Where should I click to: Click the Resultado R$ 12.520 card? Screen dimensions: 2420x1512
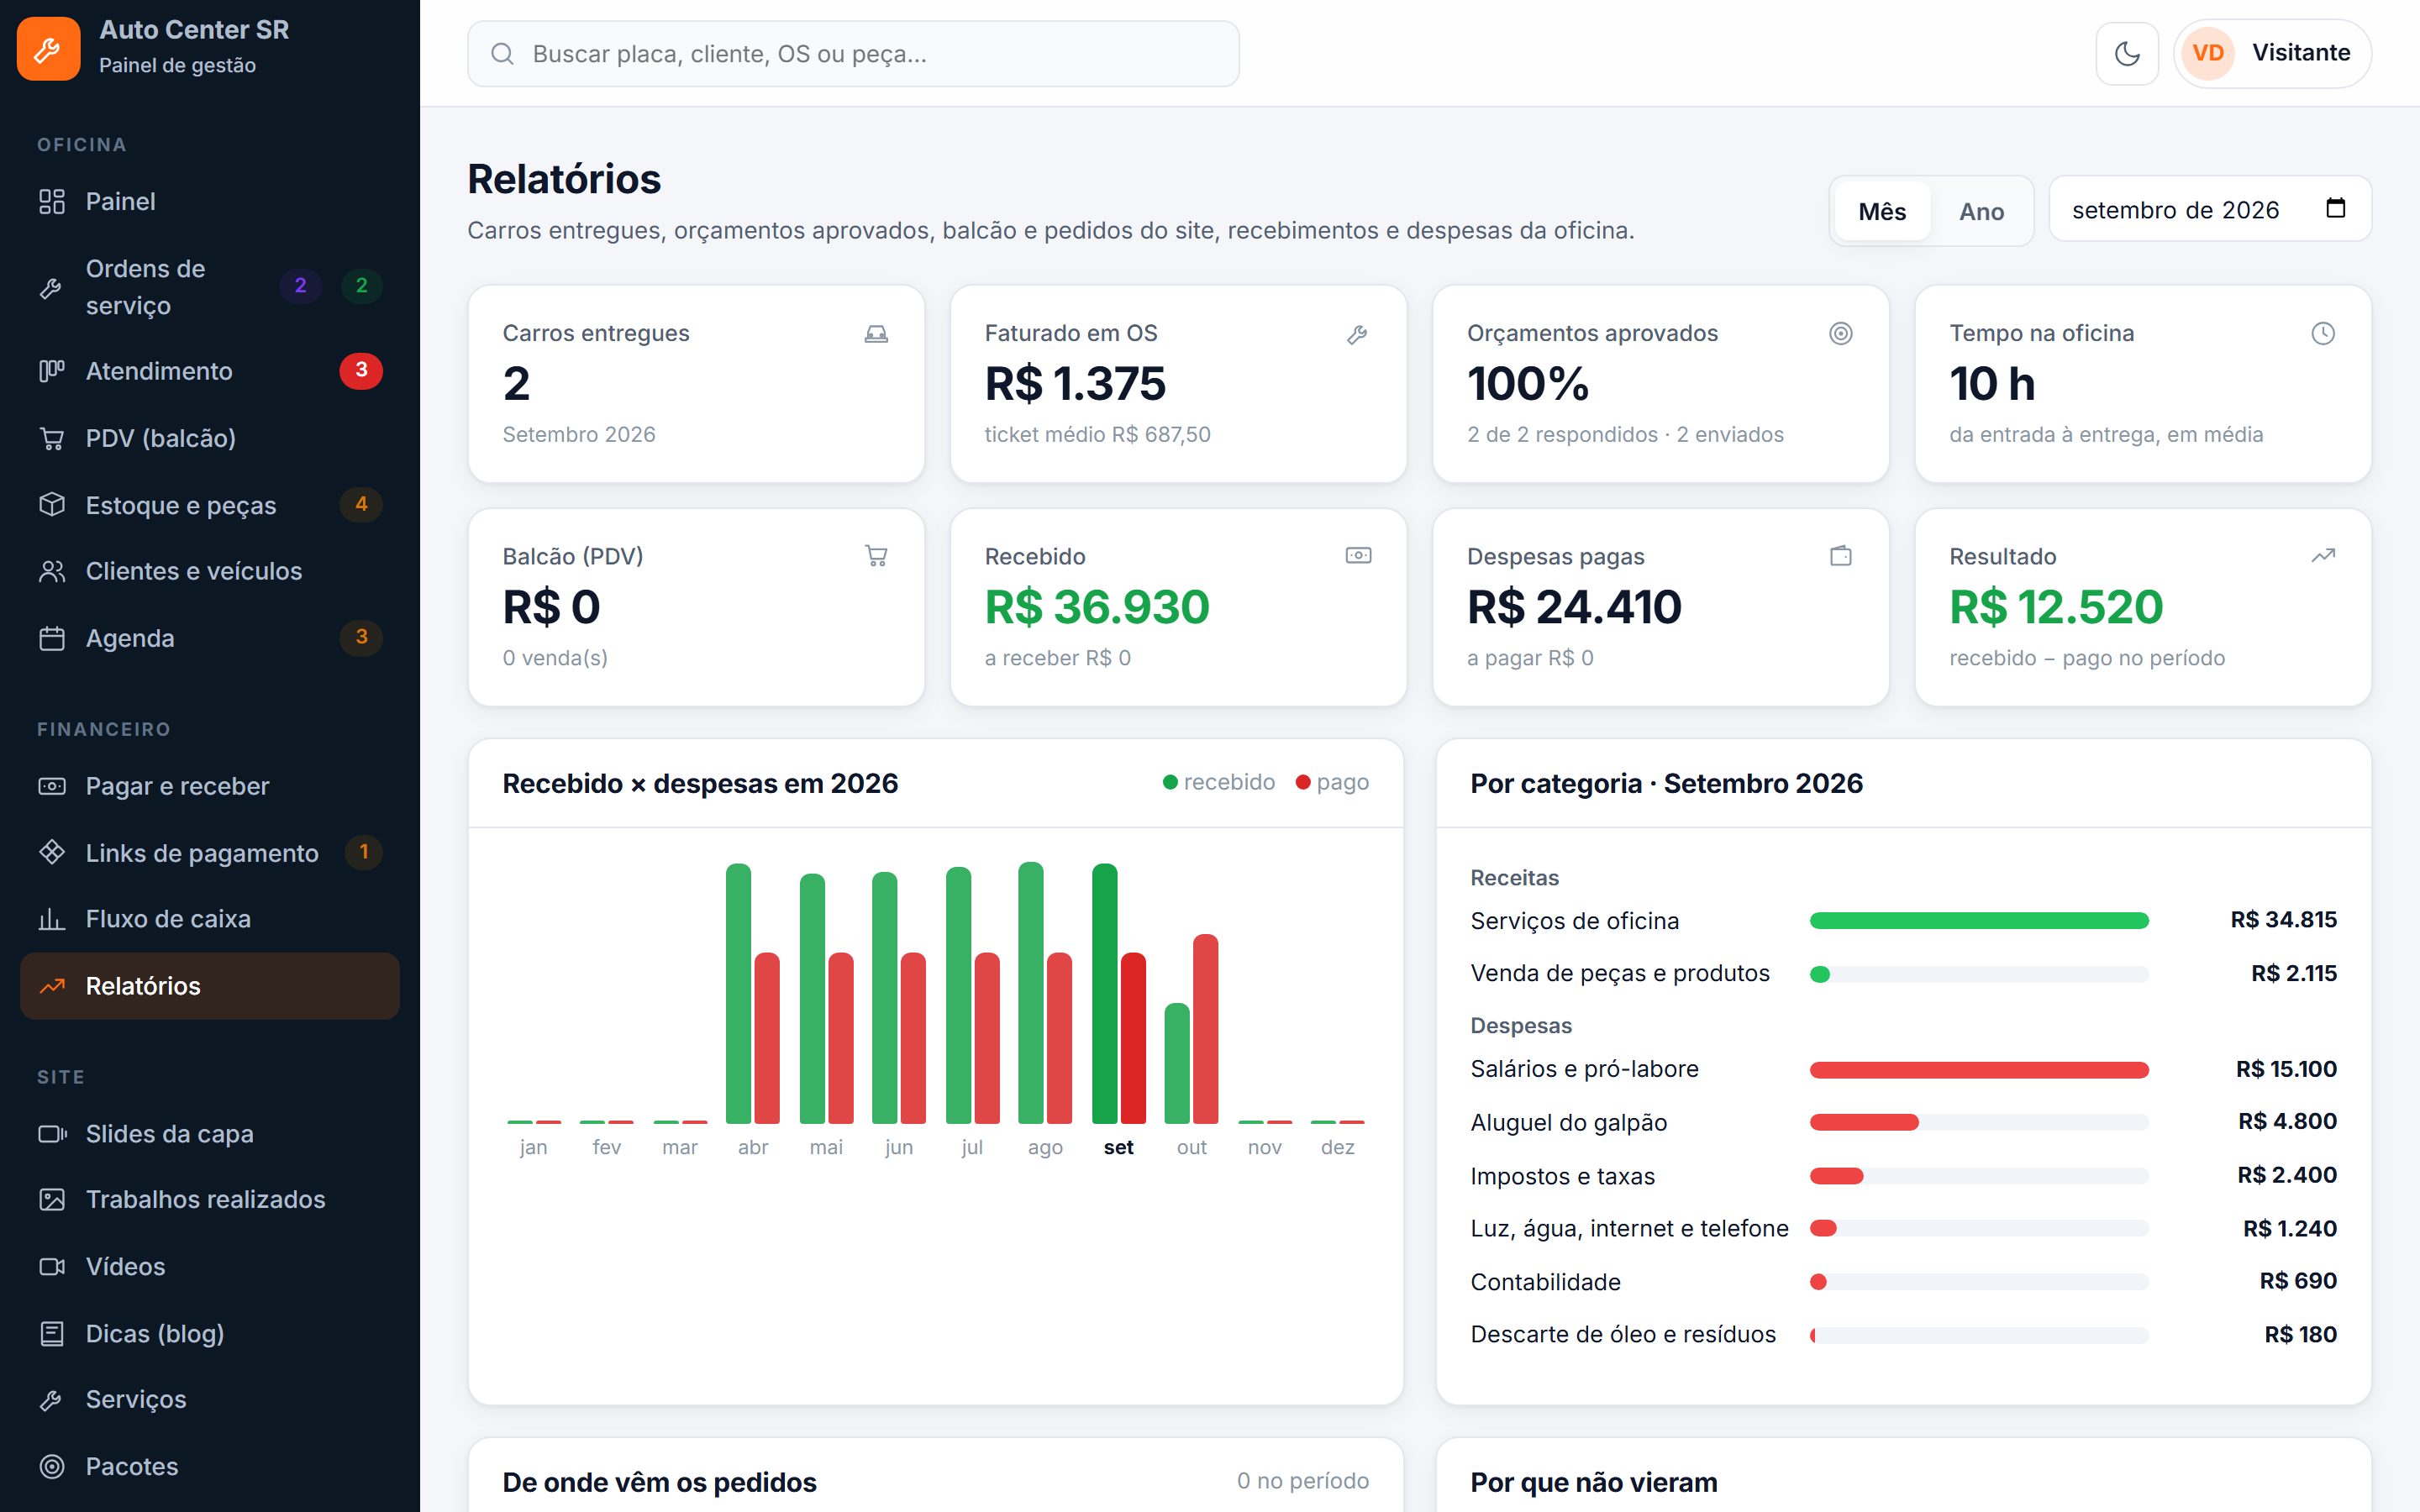coord(2143,607)
